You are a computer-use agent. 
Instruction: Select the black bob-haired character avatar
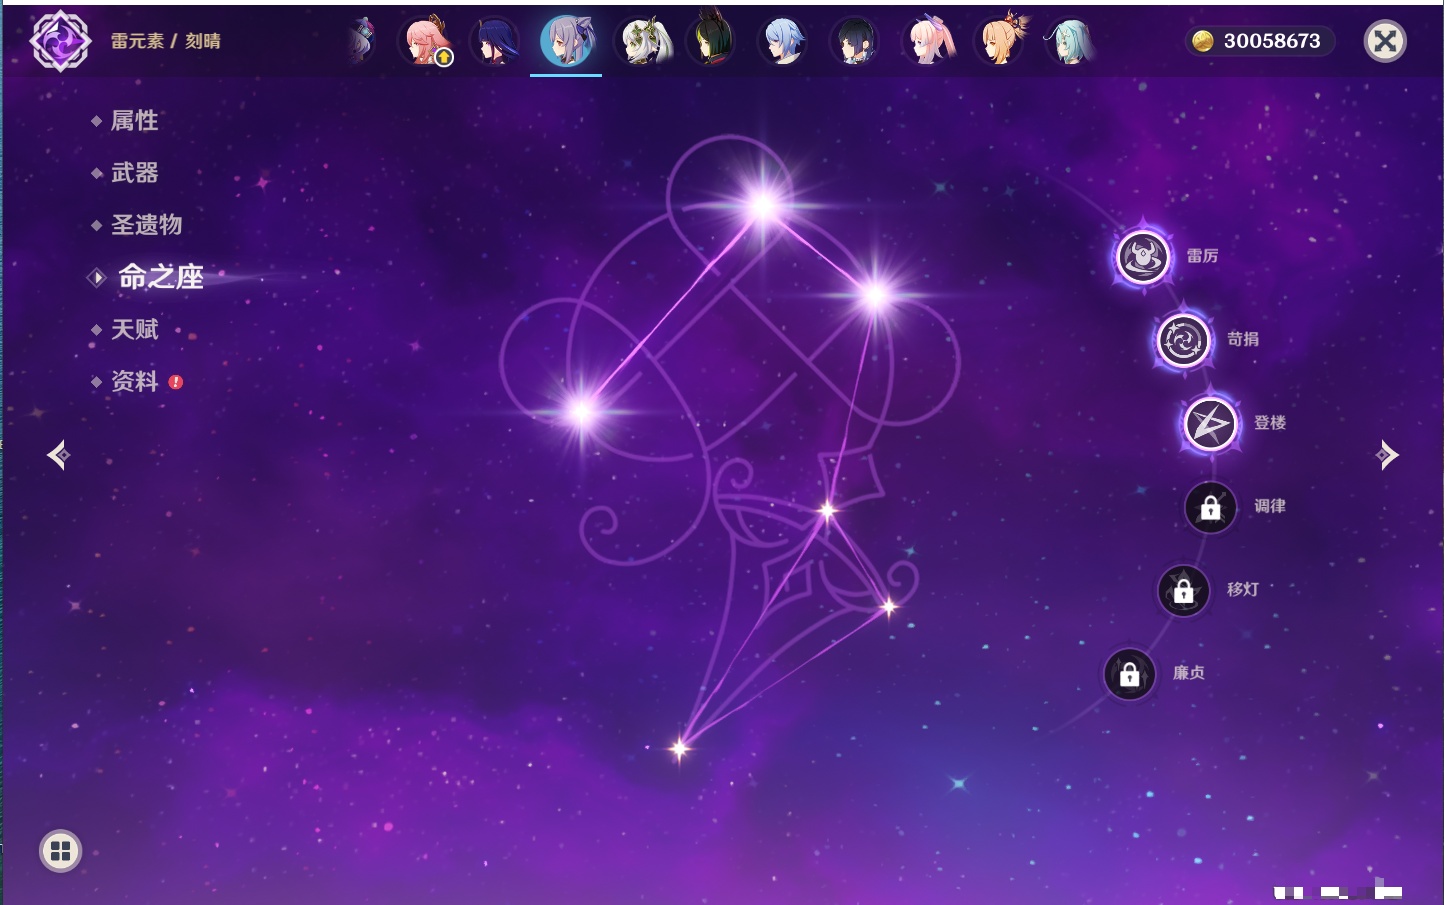[x=855, y=41]
